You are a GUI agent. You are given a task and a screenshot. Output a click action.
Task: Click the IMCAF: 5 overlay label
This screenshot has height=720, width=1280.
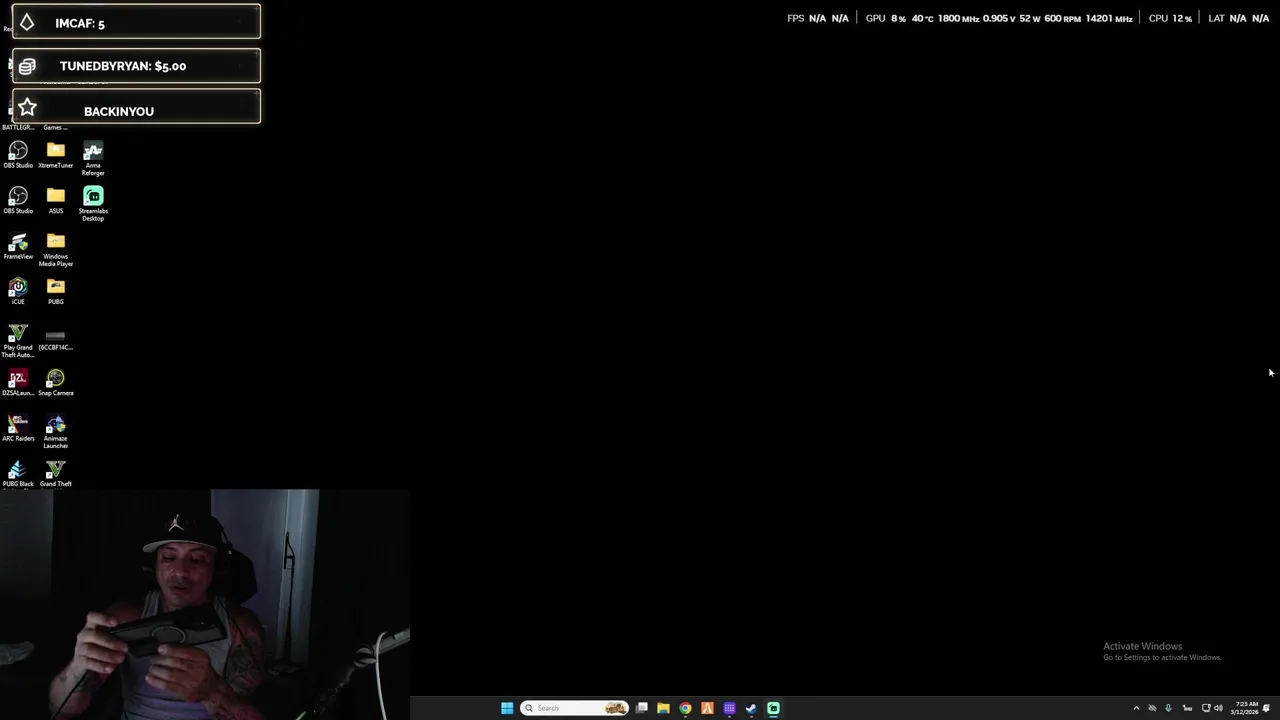80,23
